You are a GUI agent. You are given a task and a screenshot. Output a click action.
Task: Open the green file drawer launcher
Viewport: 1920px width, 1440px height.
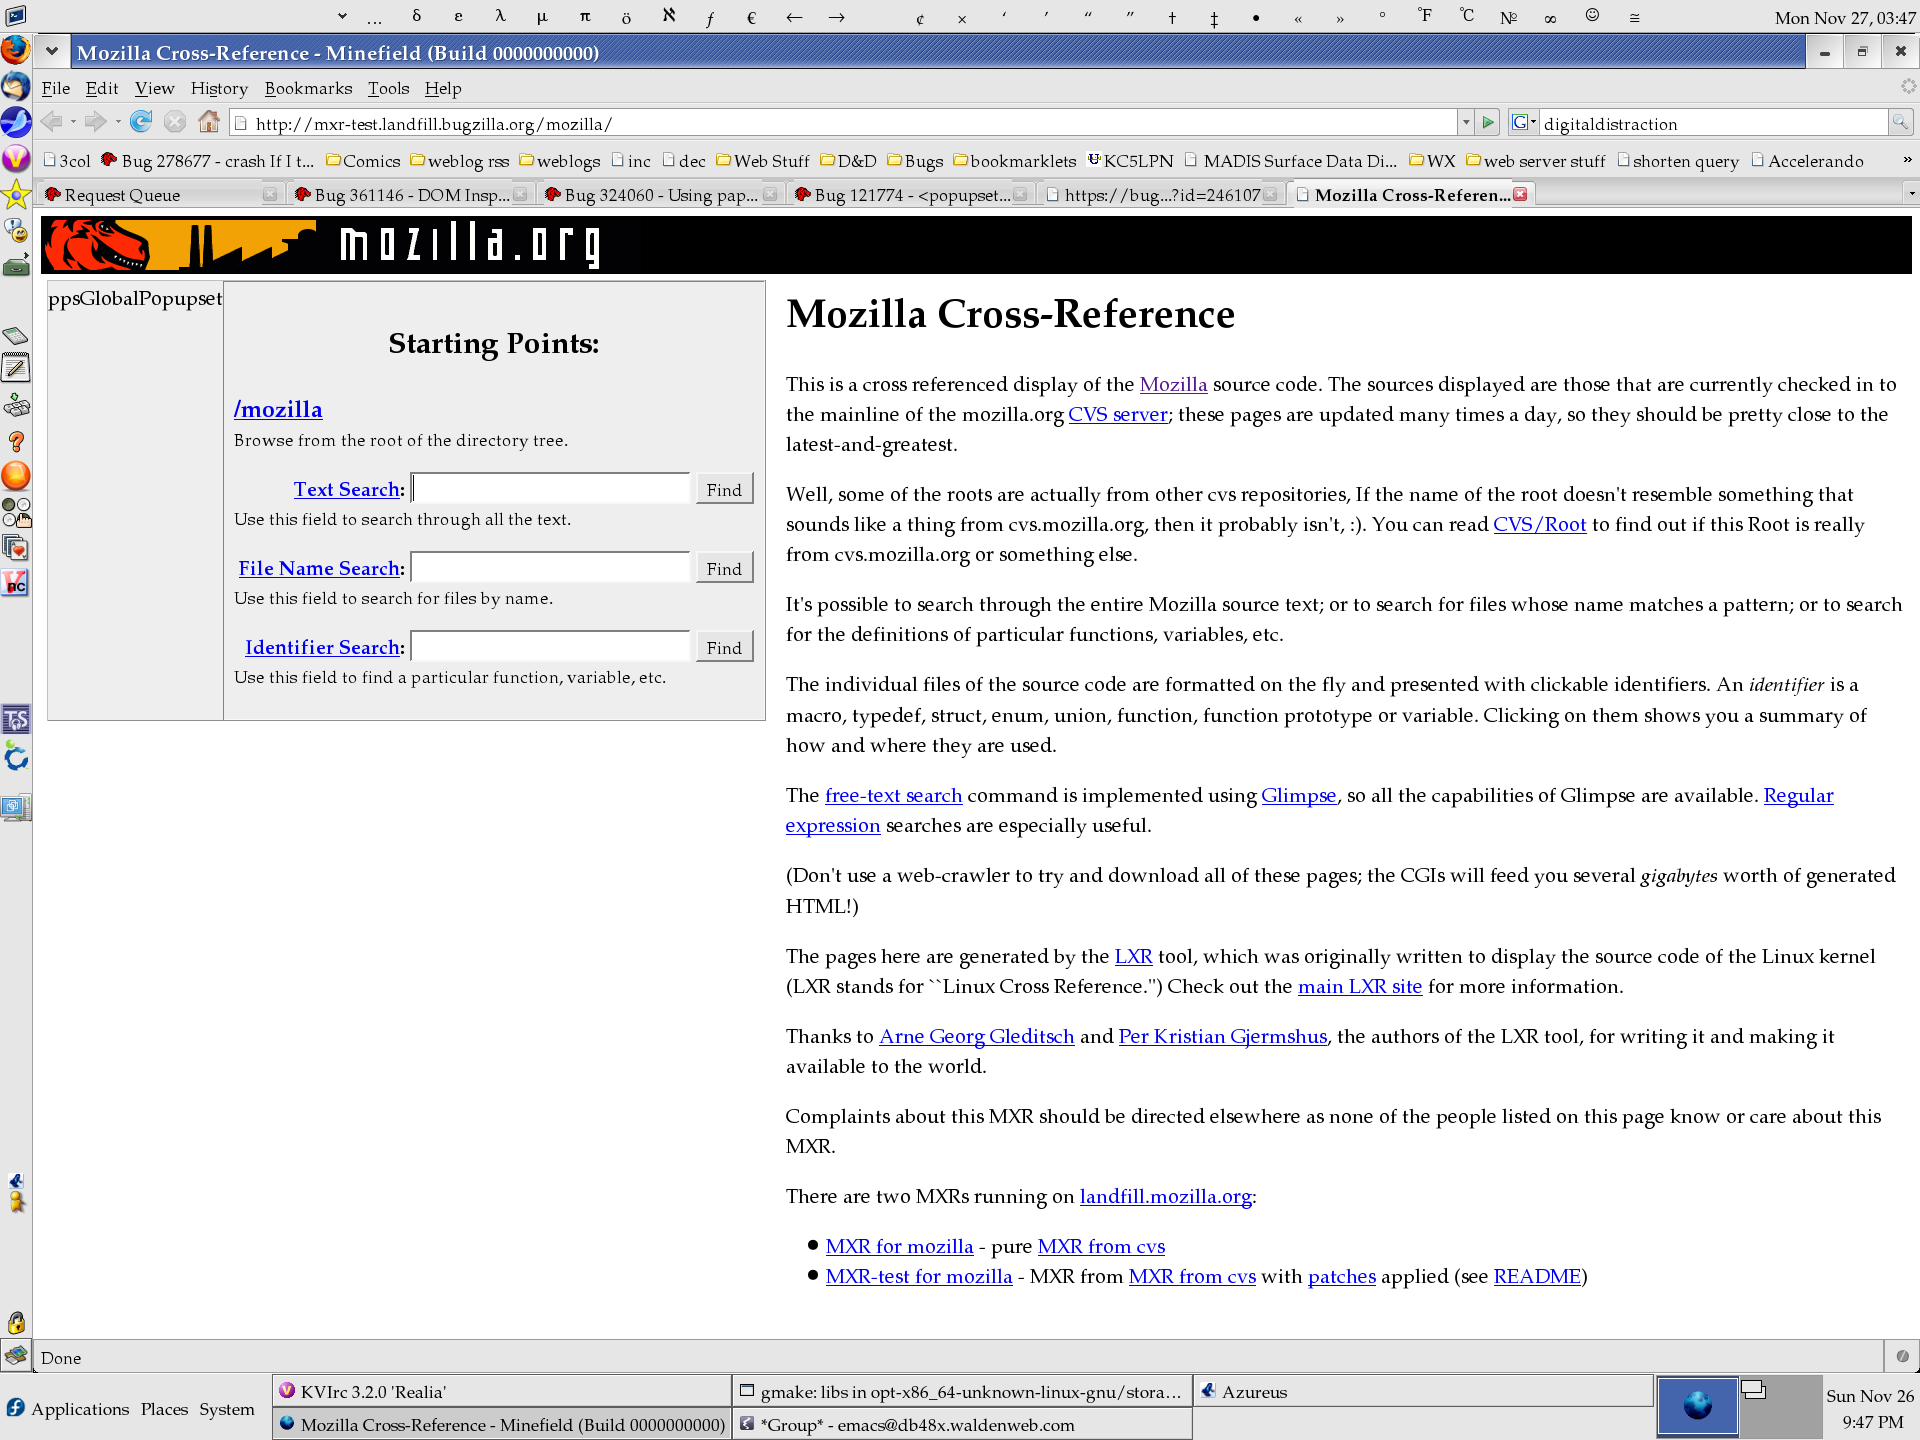(x=16, y=267)
